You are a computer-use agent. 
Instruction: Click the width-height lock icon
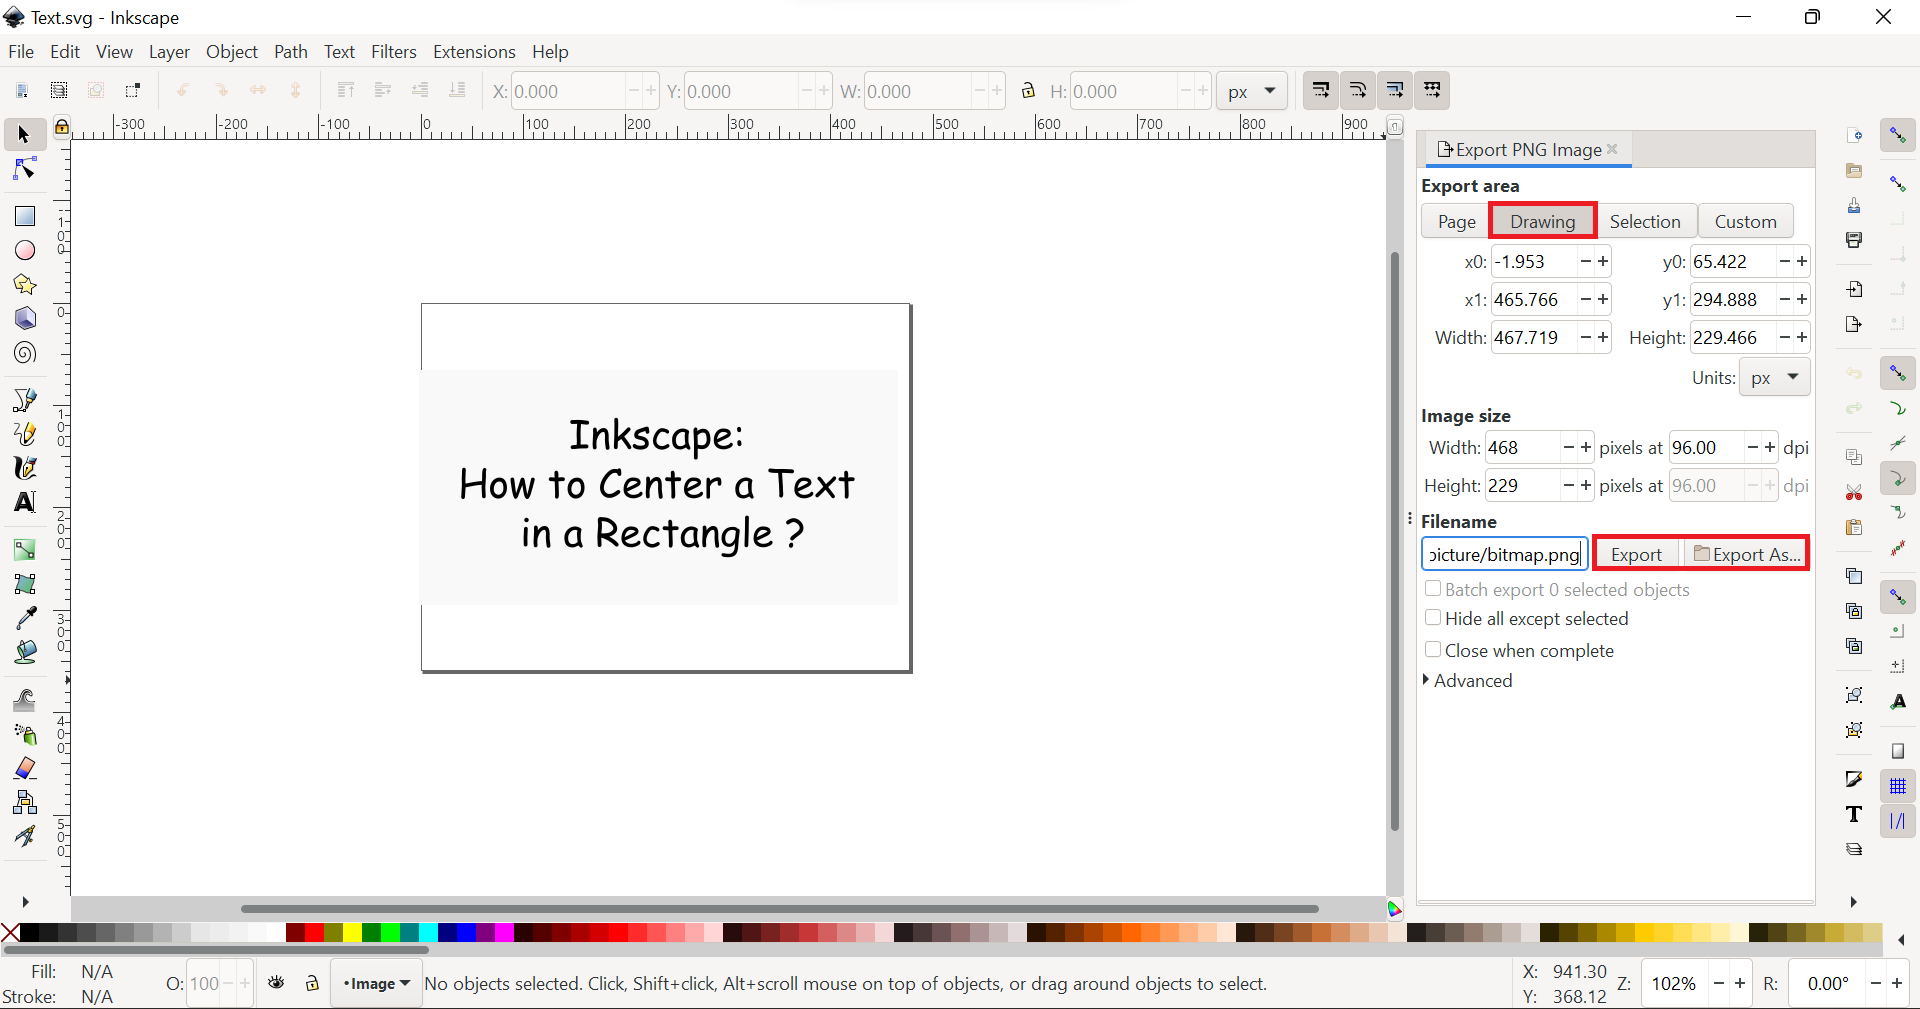[1028, 91]
